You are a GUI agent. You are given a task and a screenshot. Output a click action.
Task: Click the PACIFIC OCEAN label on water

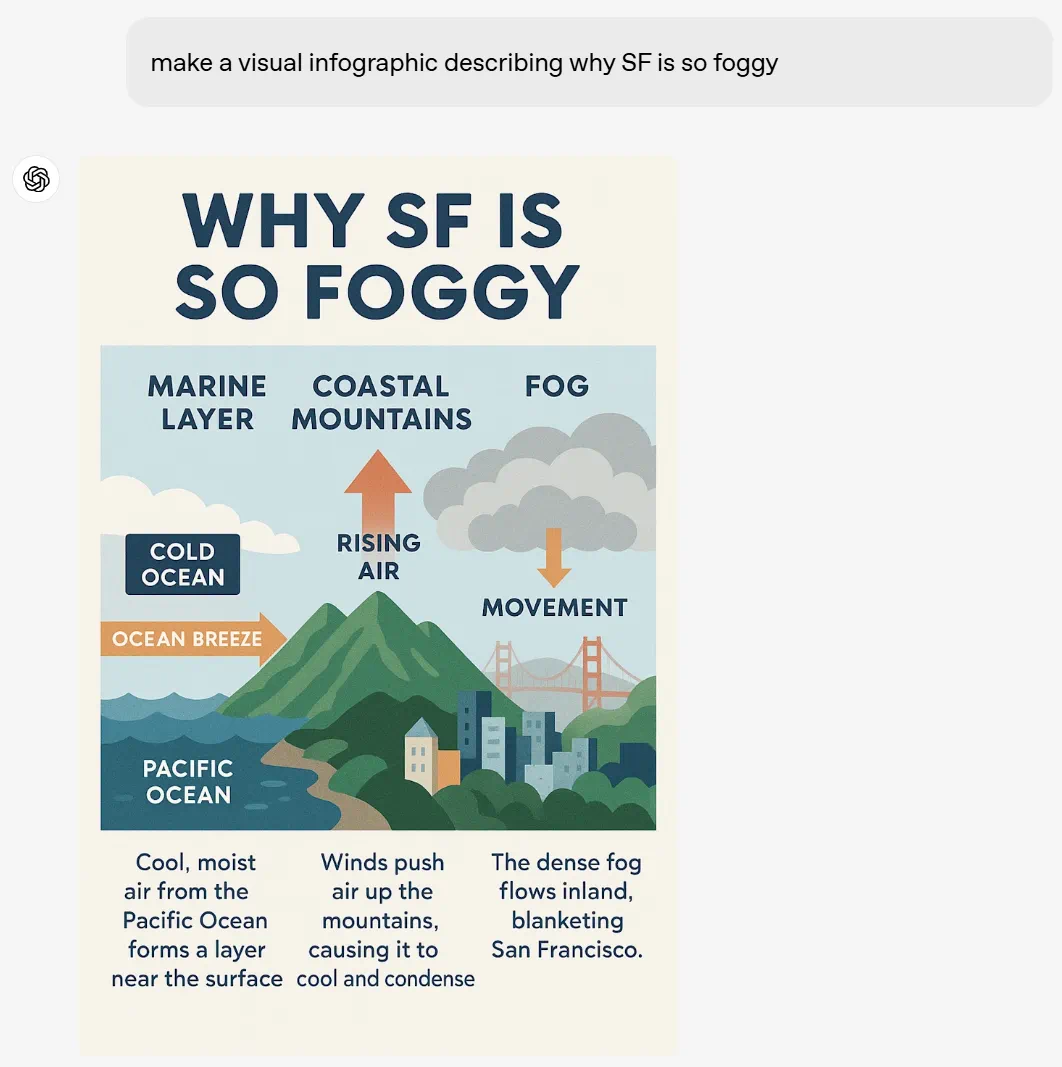click(187, 782)
